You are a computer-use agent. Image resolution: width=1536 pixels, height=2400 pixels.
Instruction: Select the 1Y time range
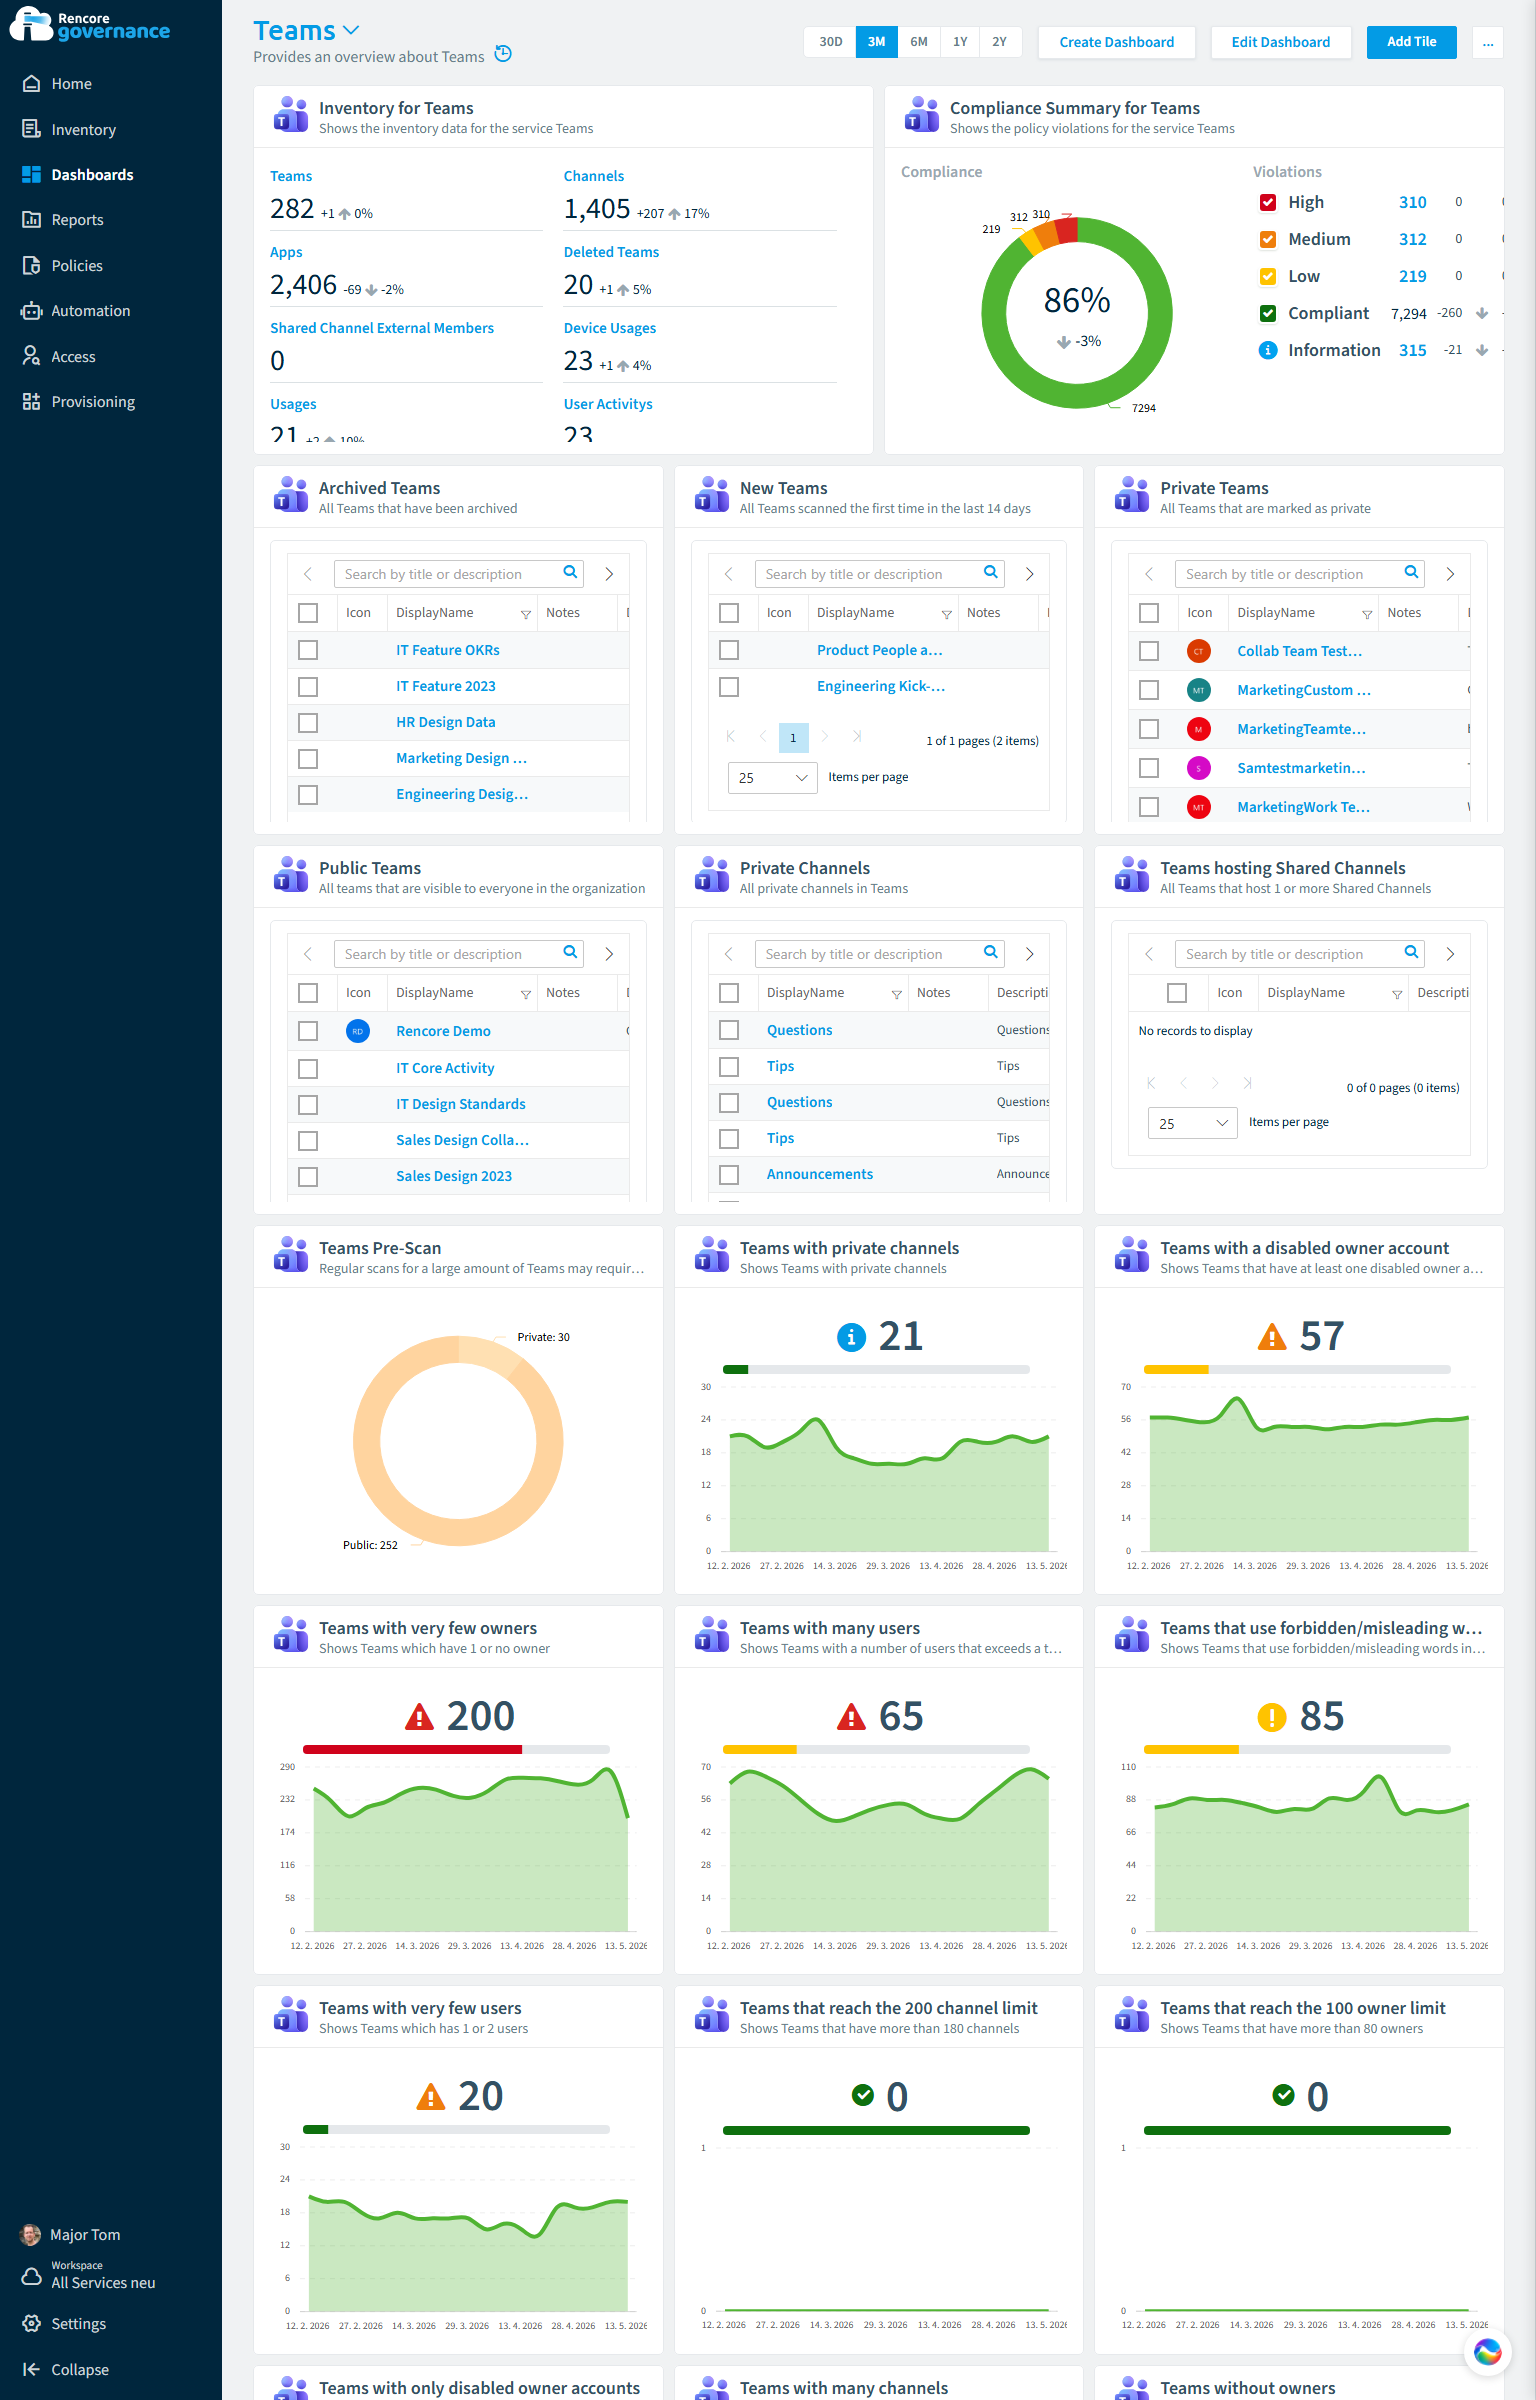point(959,42)
